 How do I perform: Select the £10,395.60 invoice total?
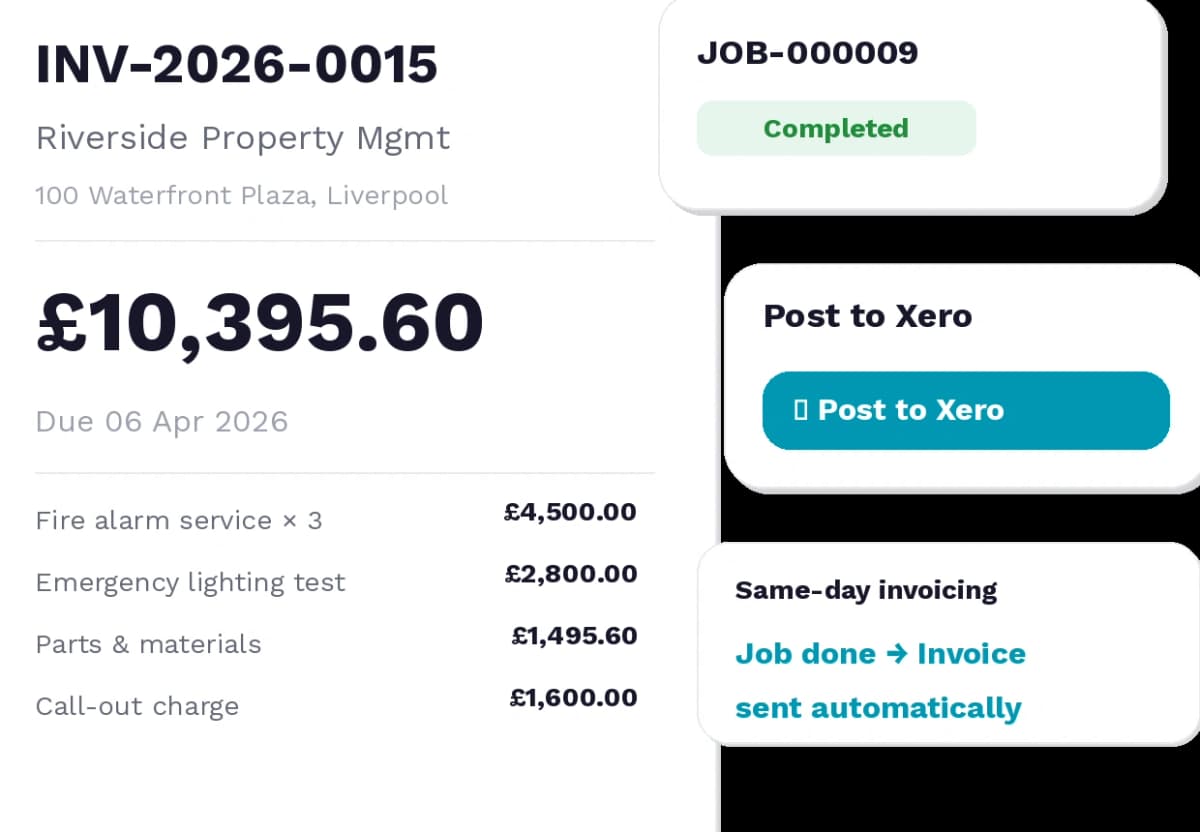pyautogui.click(x=258, y=321)
